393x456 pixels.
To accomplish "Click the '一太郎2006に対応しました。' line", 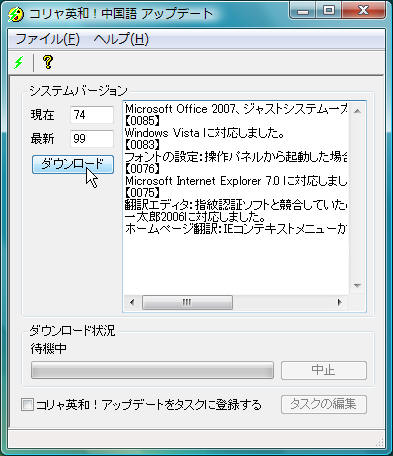I will pyautogui.click(x=195, y=217).
